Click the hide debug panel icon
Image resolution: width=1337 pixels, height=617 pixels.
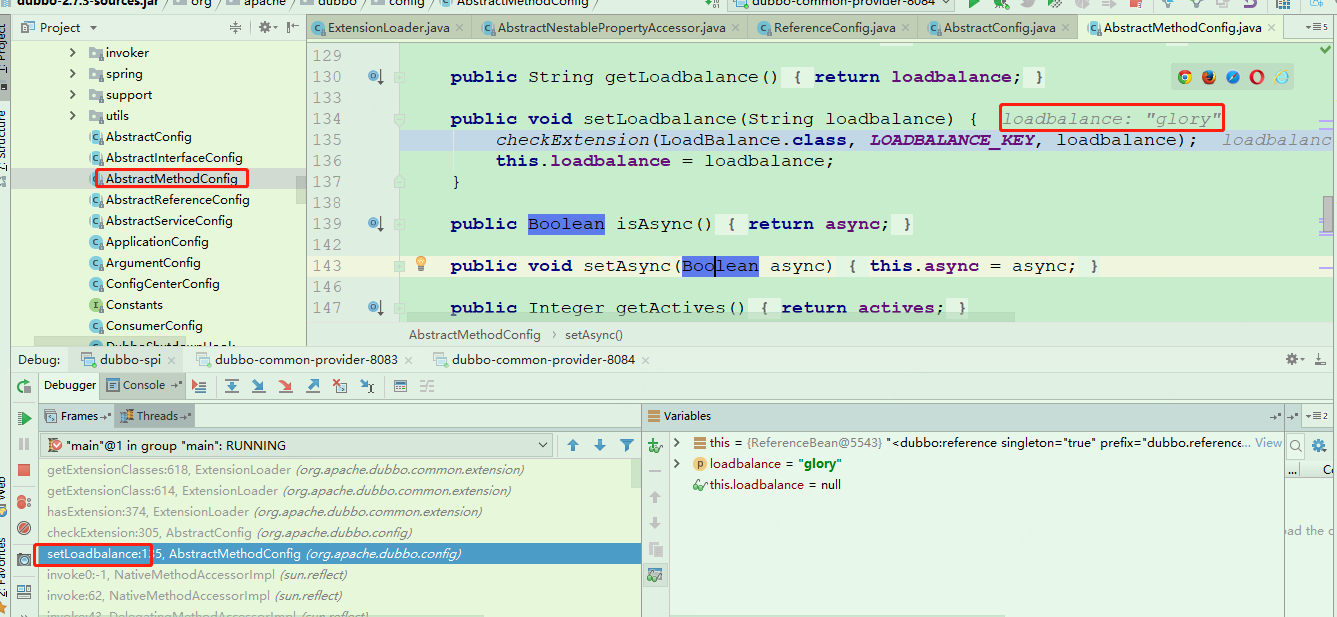[1322, 359]
